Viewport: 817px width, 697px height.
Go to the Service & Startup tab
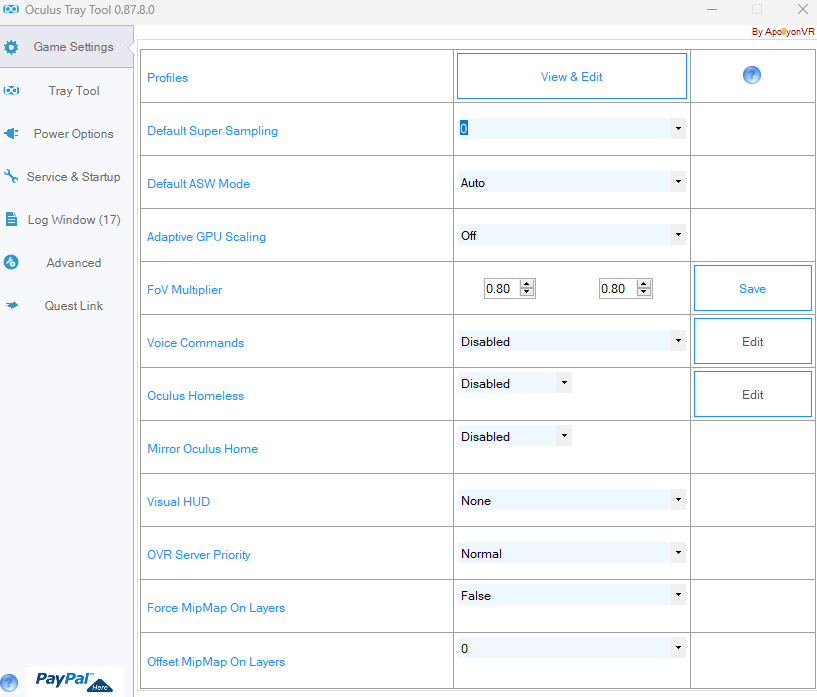pos(67,177)
